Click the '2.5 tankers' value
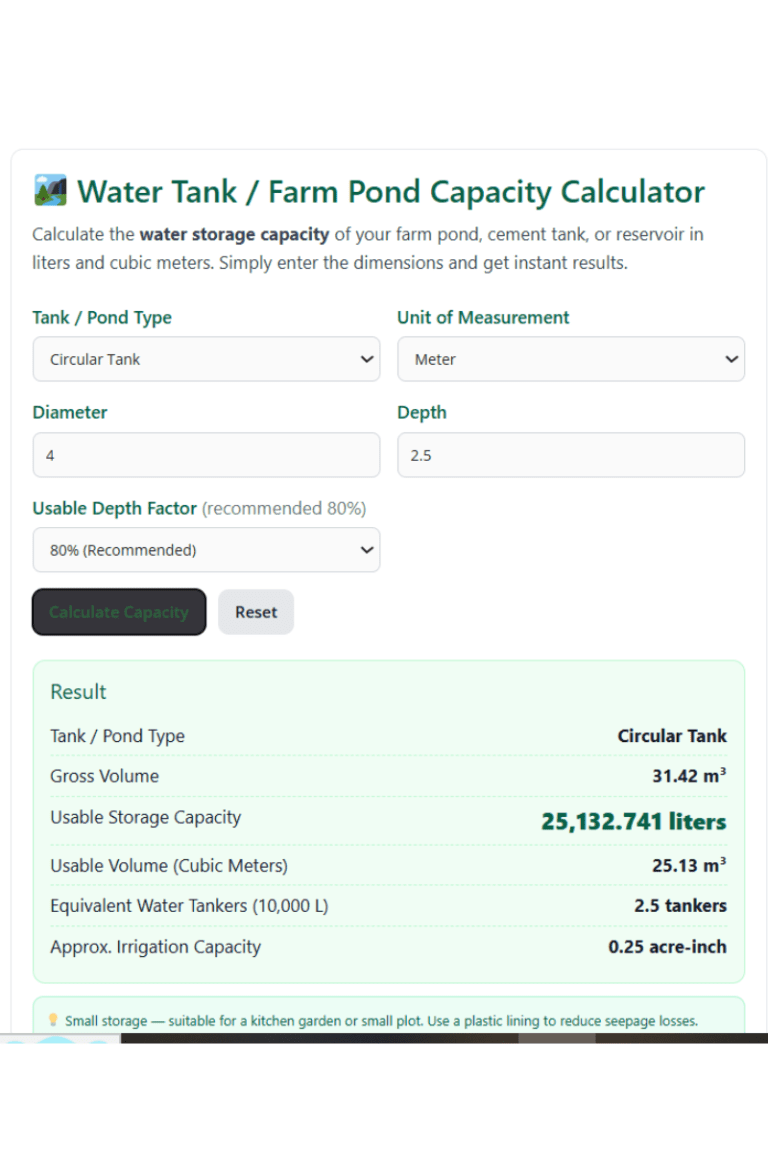This screenshot has height=1152, width=768. [x=680, y=906]
